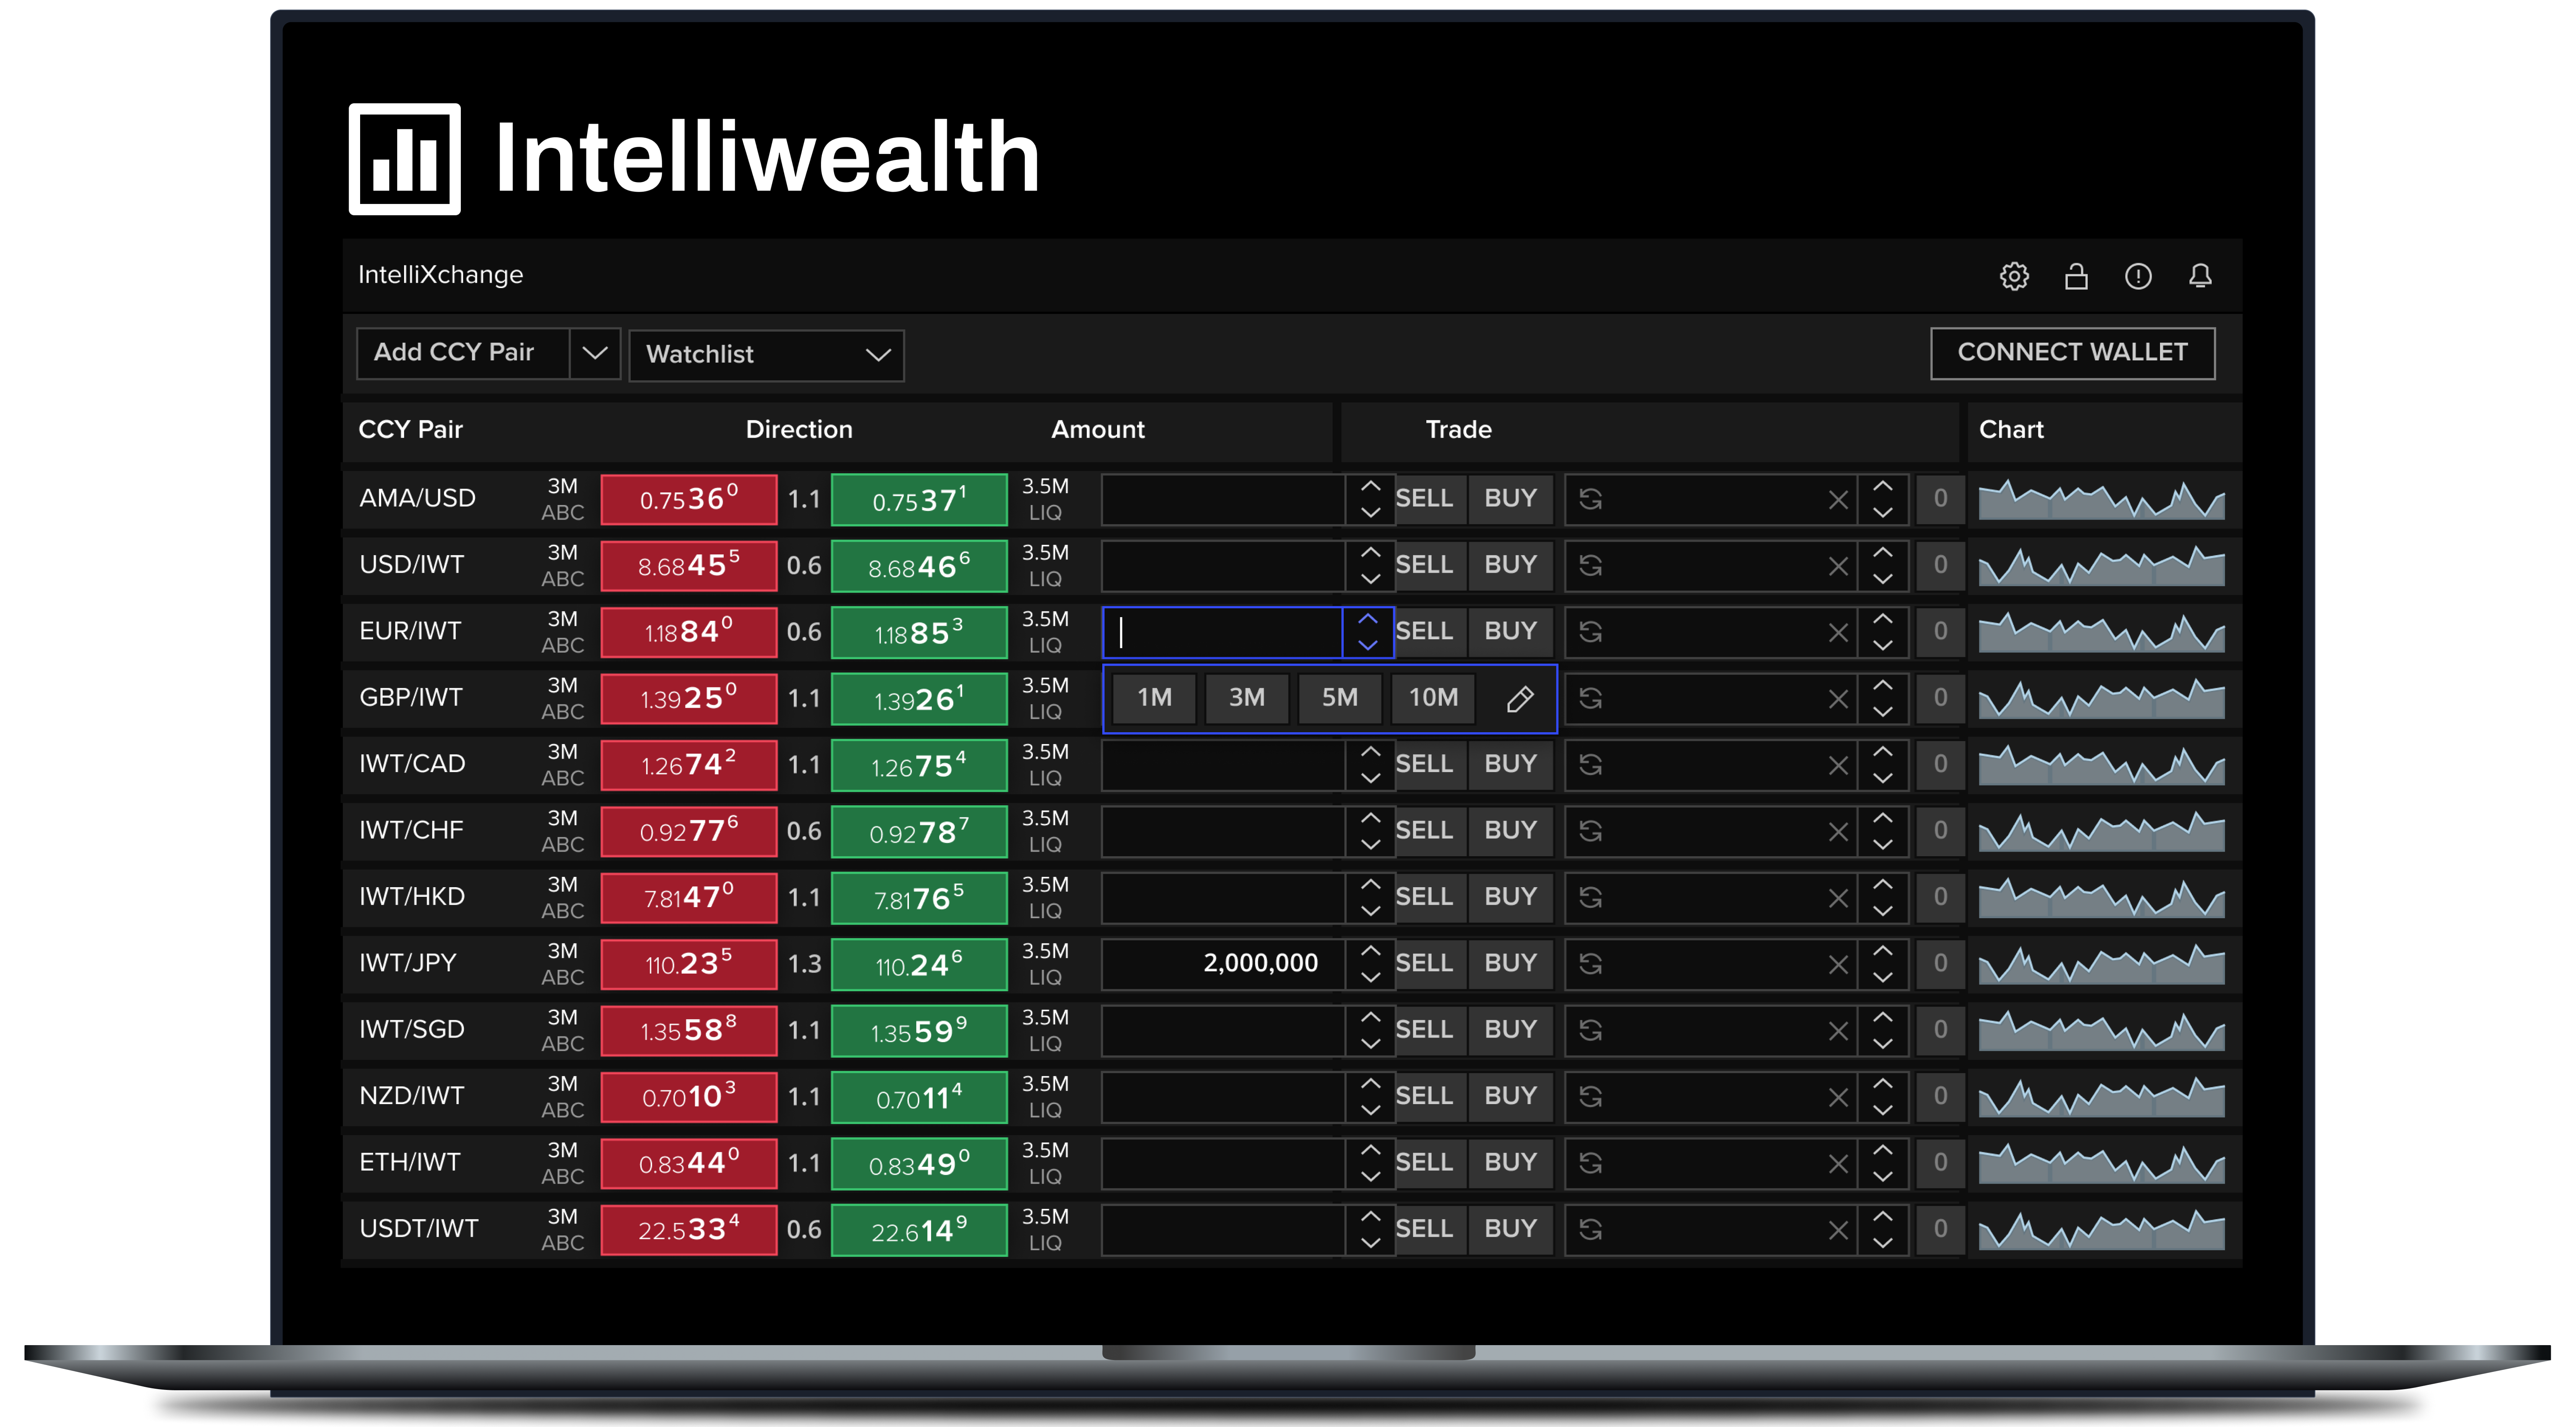Click refresh icon in IWT/CAD row
This screenshot has height=1427, width=2576.
click(1590, 765)
